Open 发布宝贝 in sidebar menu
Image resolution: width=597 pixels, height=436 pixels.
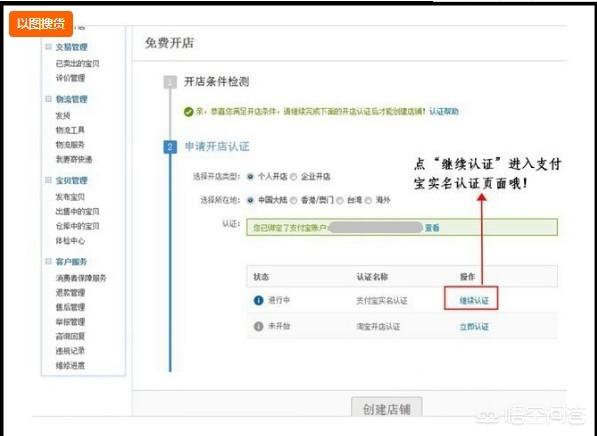pos(70,197)
